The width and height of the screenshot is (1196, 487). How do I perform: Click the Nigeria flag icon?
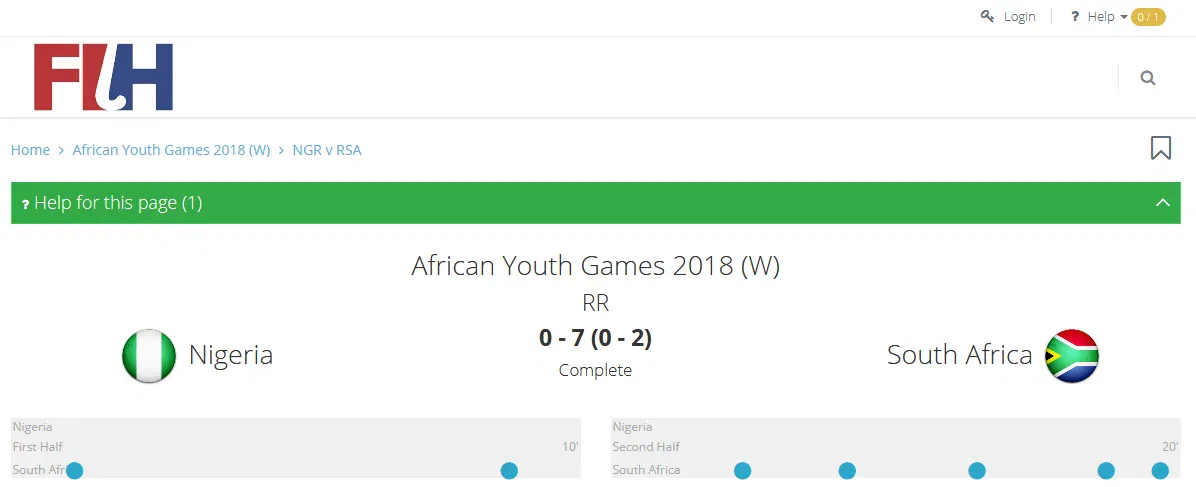click(x=149, y=356)
